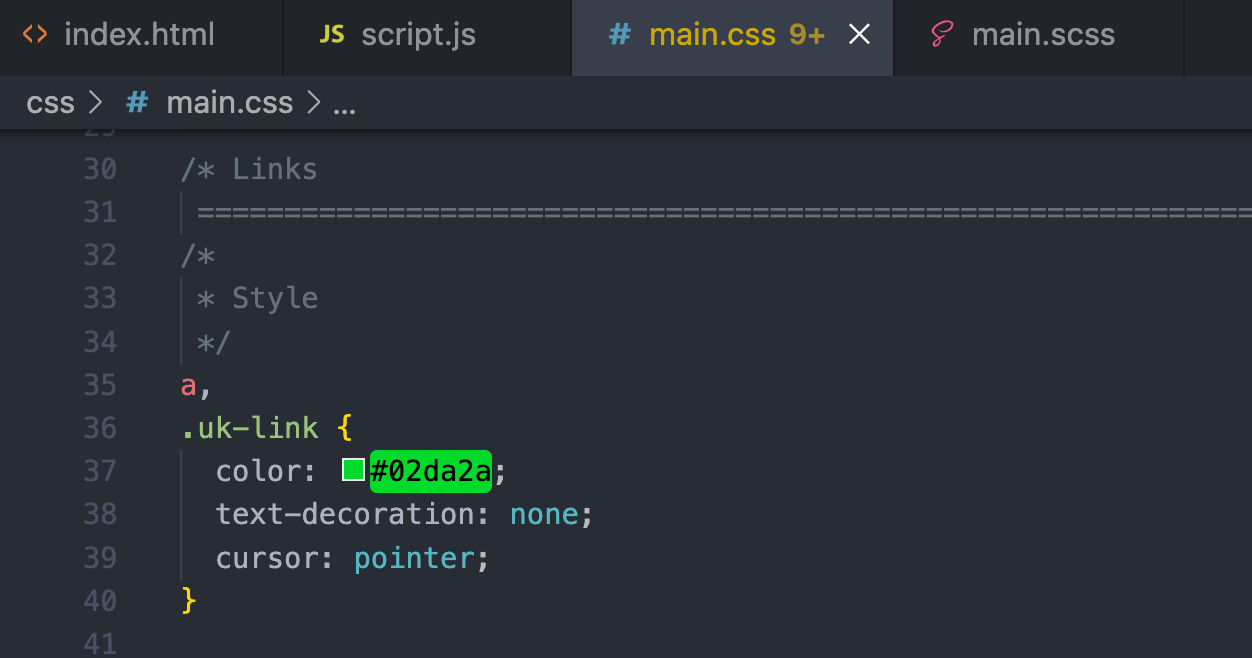The width and height of the screenshot is (1252, 658).
Task: Click the 9+ problems badge on main.css tab
Action: 807,35
